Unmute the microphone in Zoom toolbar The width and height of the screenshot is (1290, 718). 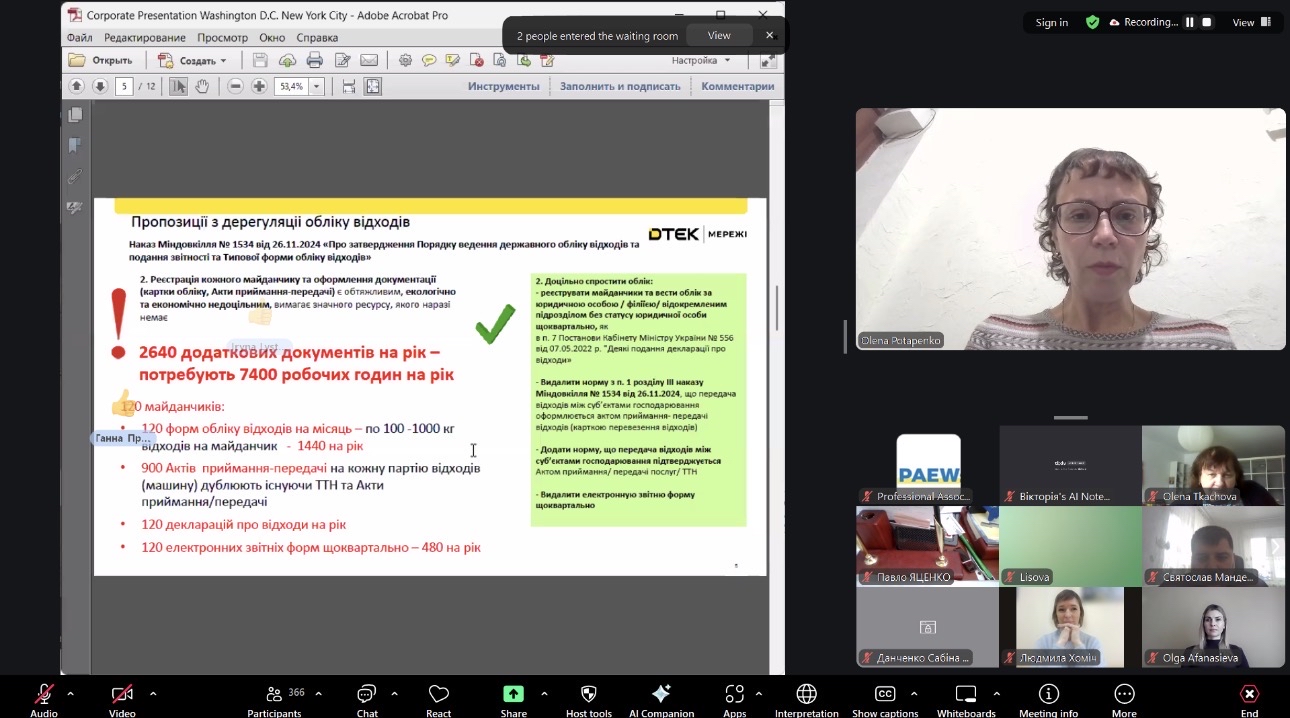[x=44, y=695]
